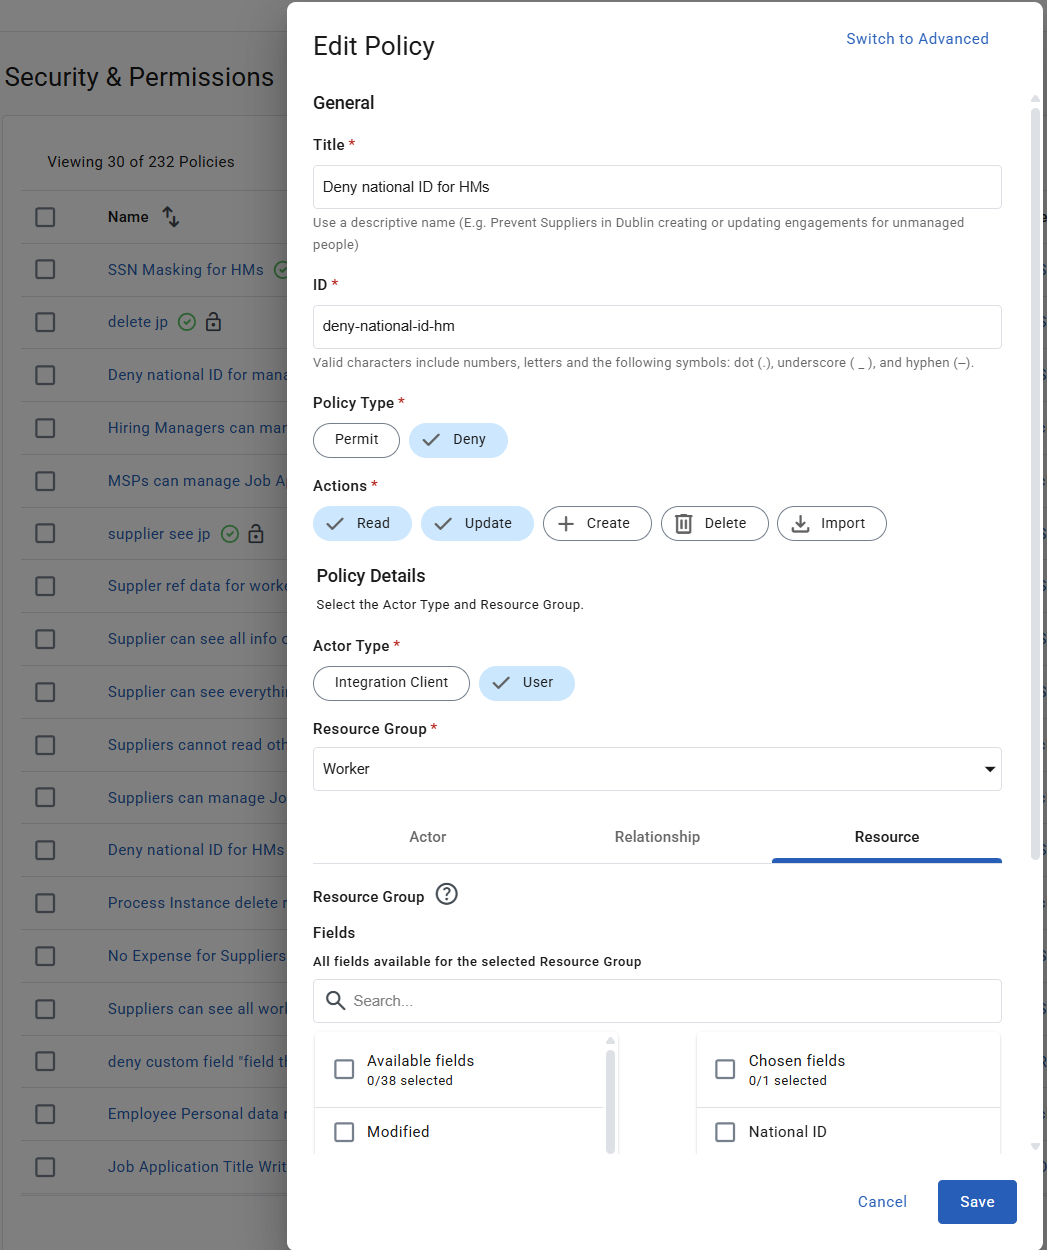Click Switch to Advanced link

pyautogui.click(x=917, y=39)
